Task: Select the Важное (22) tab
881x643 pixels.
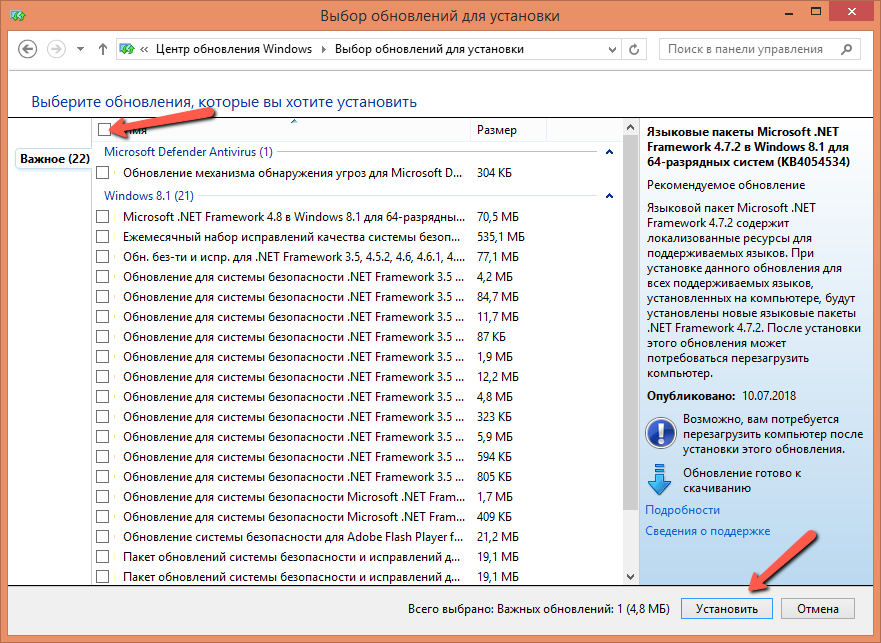Action: [55, 159]
